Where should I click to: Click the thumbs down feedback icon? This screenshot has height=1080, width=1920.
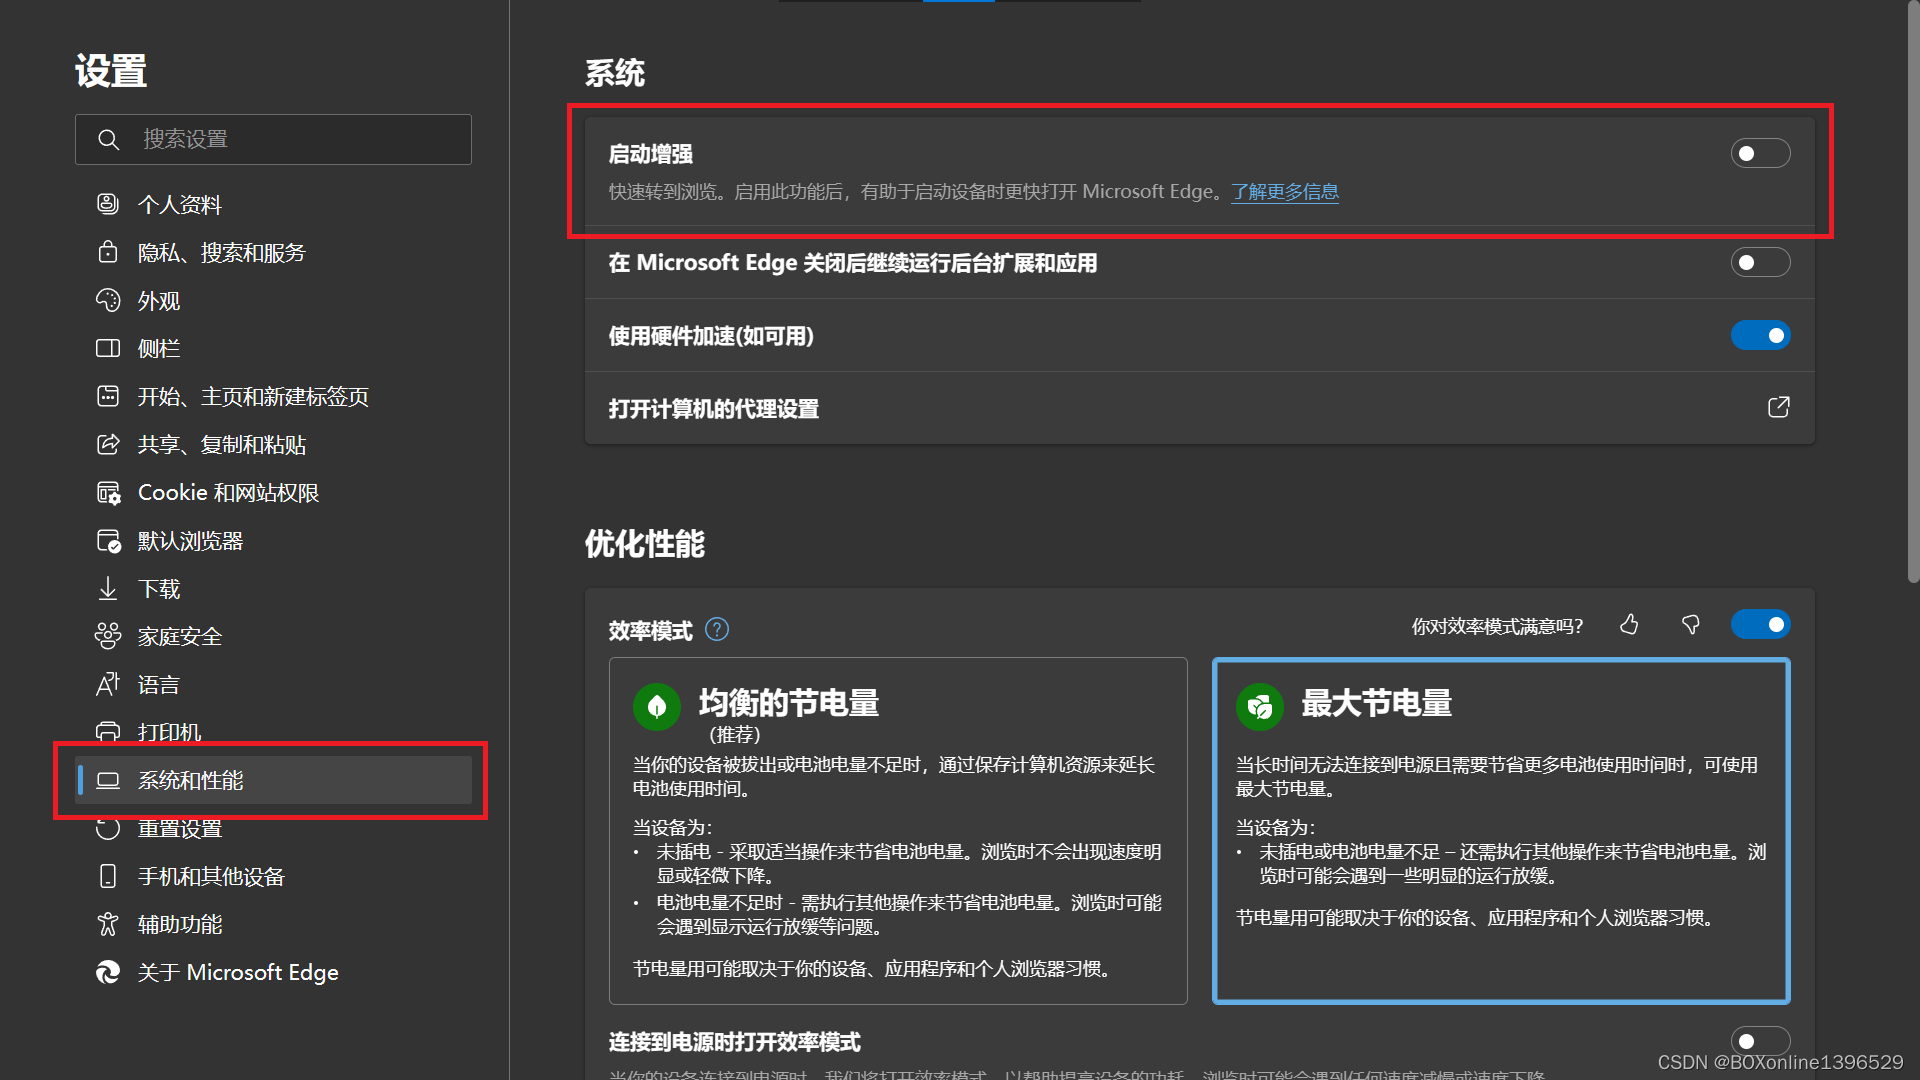(1691, 625)
